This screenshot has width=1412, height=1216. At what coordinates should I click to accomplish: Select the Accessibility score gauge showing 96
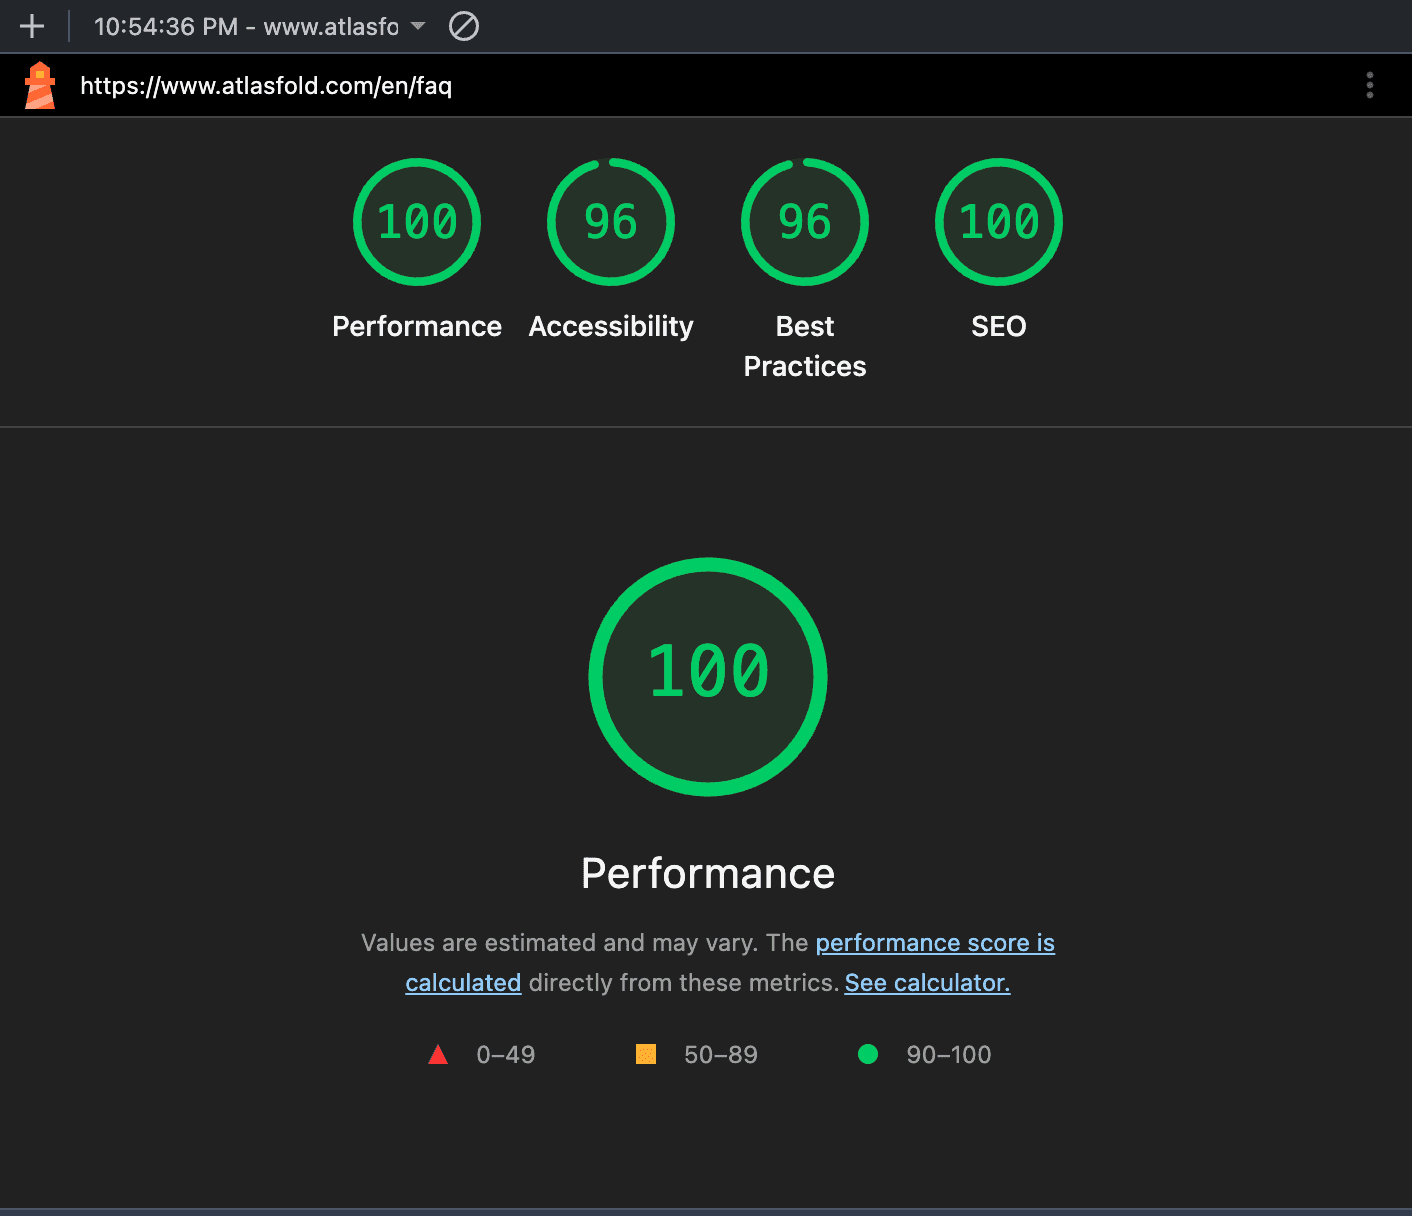tap(611, 222)
